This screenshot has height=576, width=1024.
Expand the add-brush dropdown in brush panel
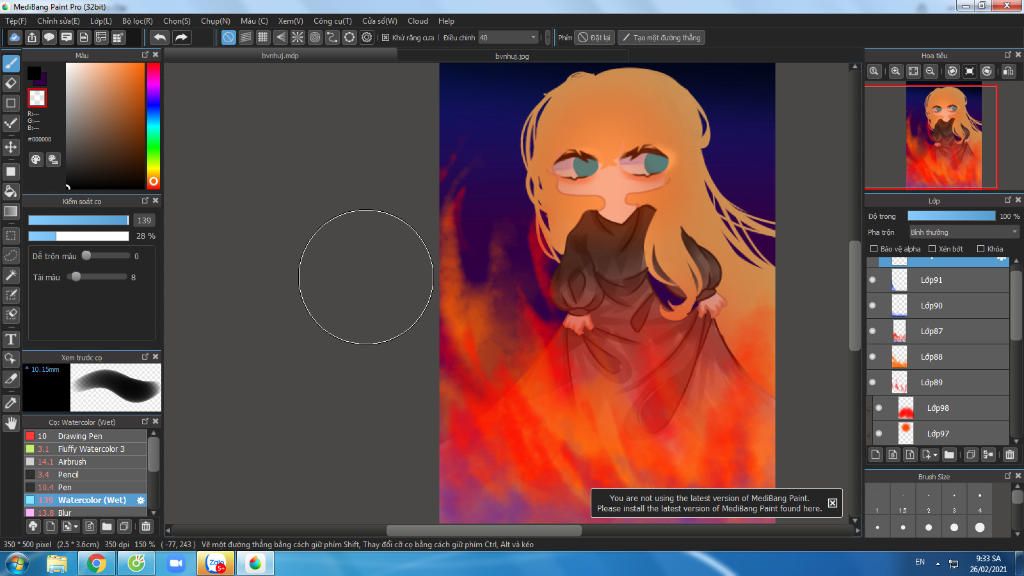tap(76, 526)
